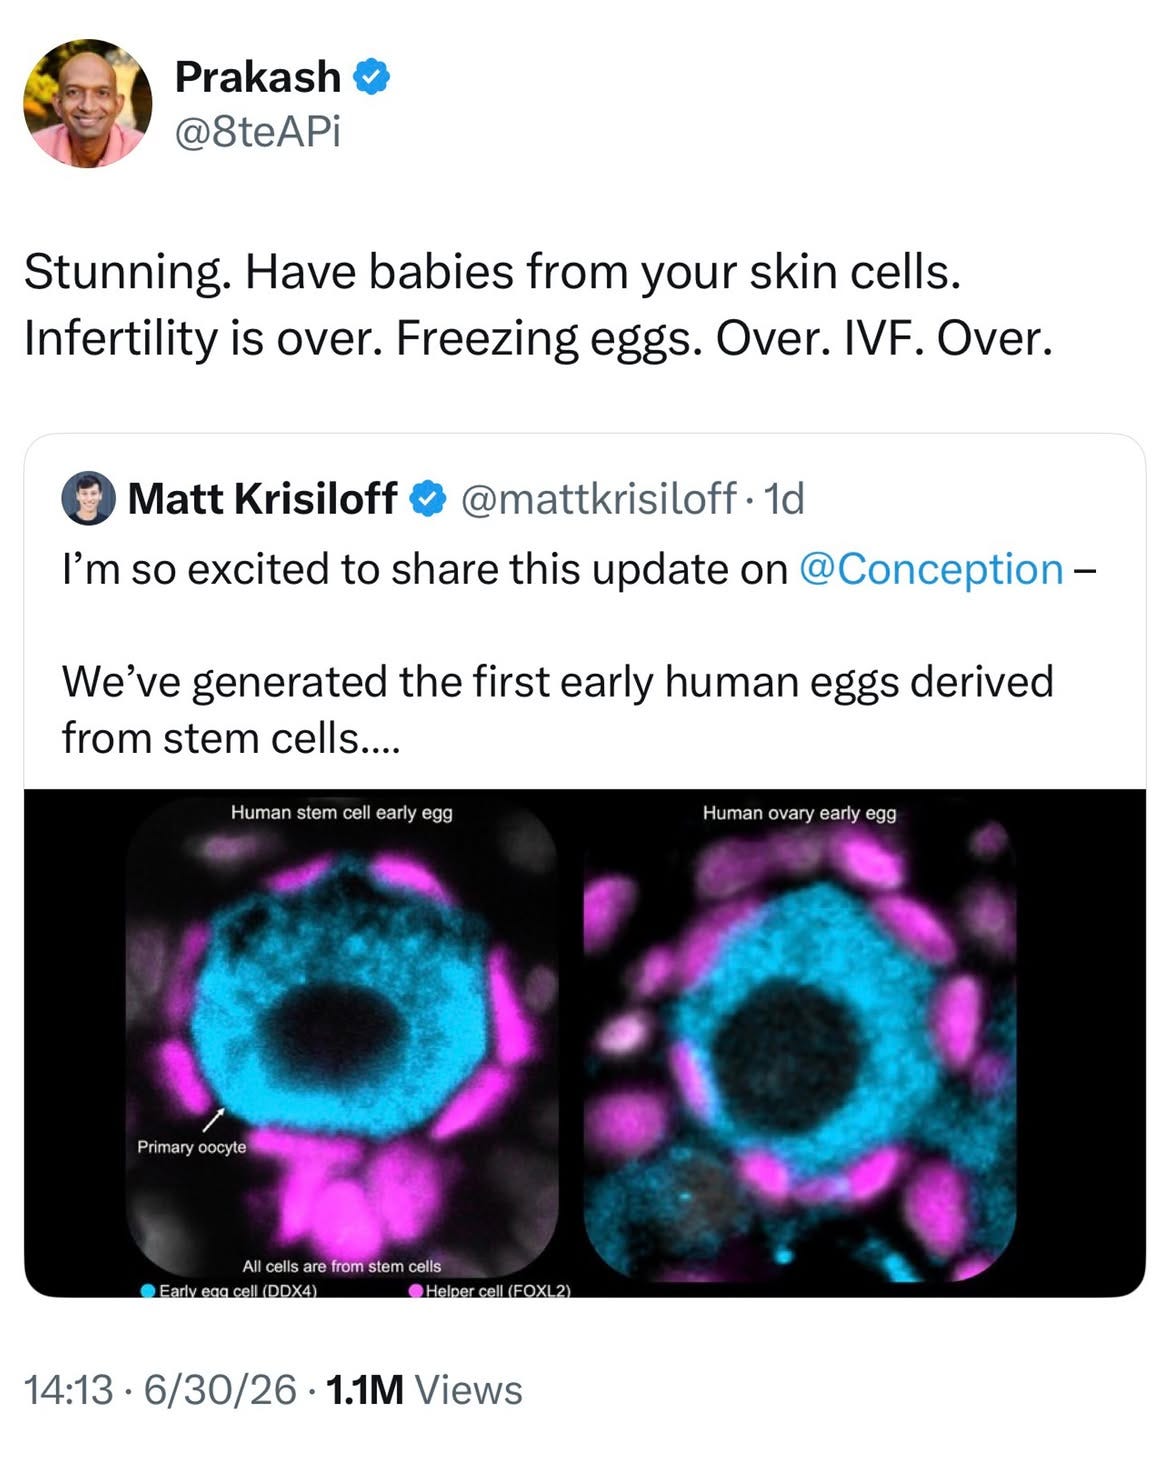Click the Matt Krisiloff display name
This screenshot has height=1463, width=1170.
click(x=262, y=498)
